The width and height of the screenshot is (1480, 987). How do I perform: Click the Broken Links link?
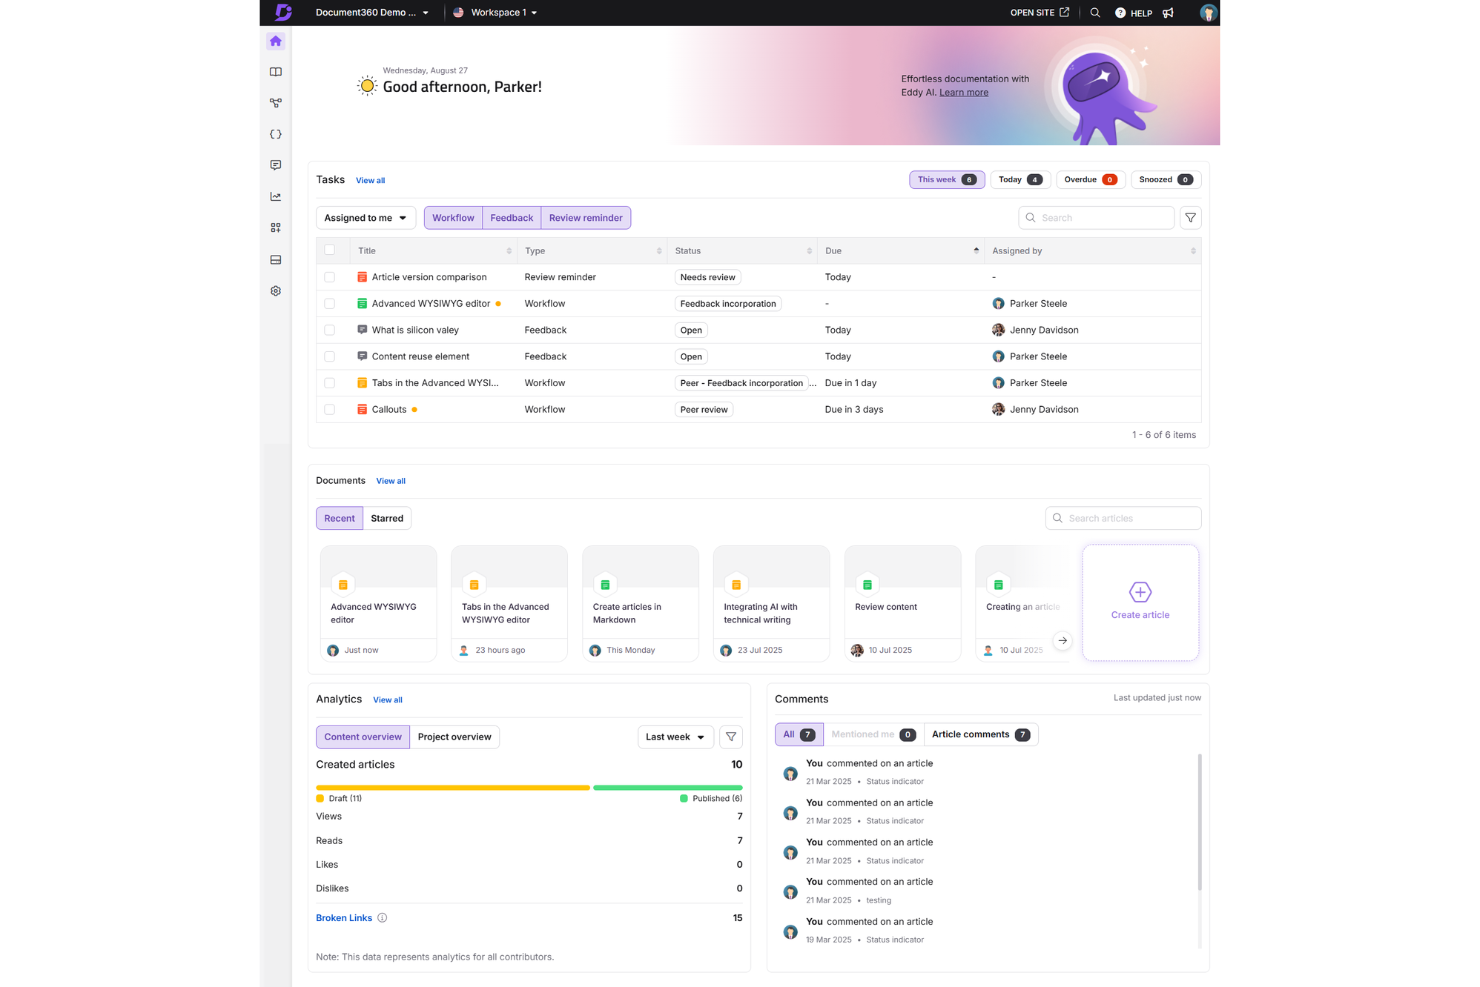343,917
